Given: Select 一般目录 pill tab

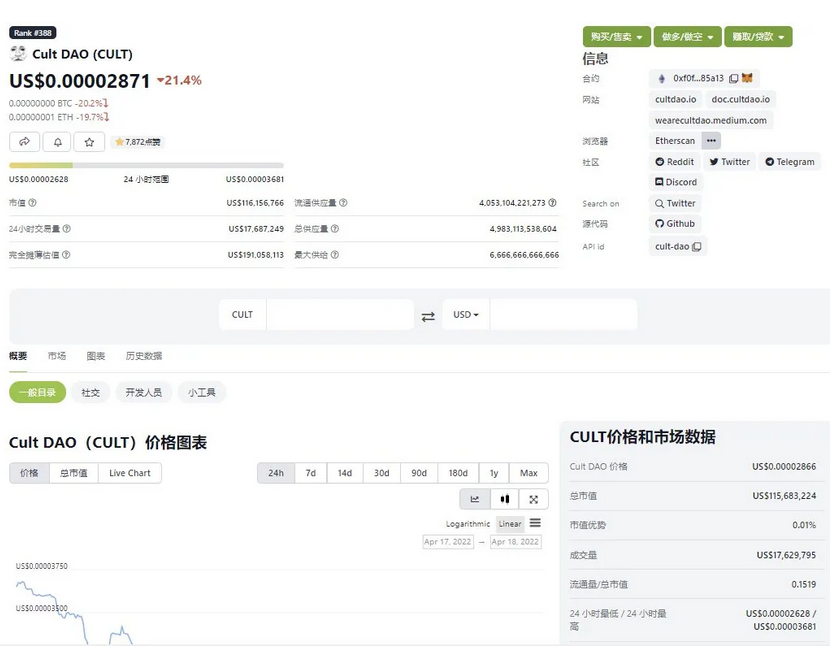Looking at the screenshot, I should [x=37, y=392].
